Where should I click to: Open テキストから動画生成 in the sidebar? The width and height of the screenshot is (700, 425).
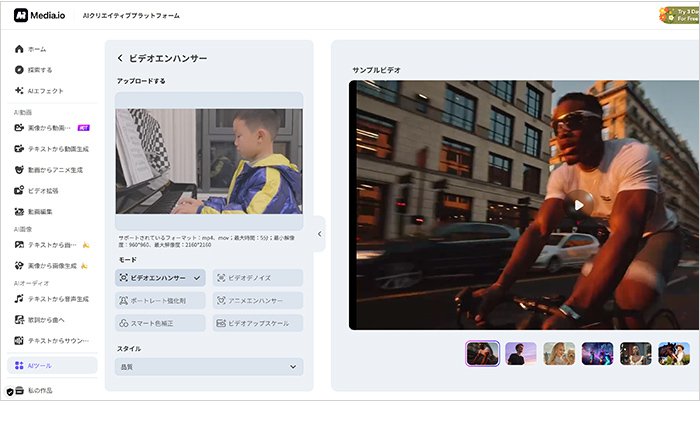pos(52,149)
